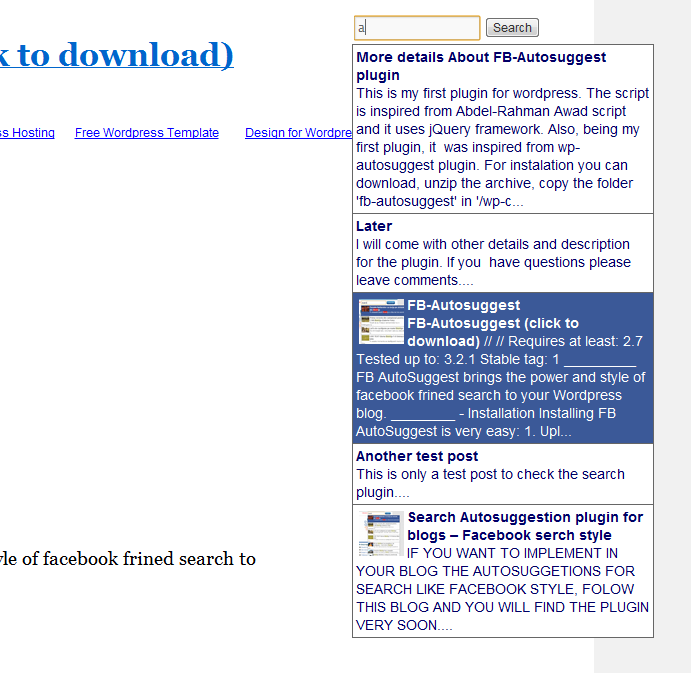
Task: Click the '(click to download)' page heading link
Action: 117,55
